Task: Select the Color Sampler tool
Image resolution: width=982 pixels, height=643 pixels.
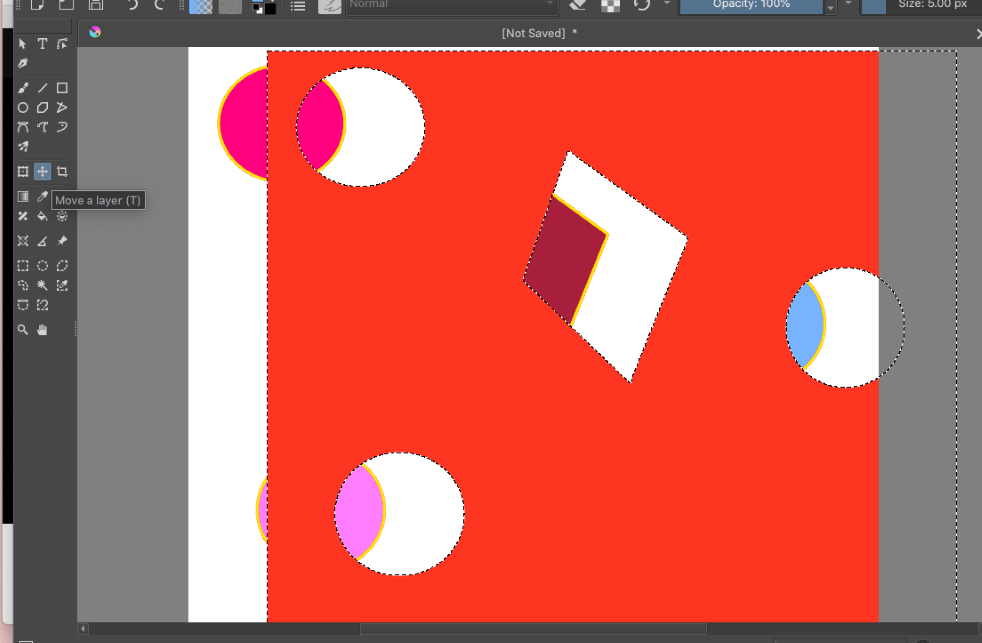Action: pos(42,196)
